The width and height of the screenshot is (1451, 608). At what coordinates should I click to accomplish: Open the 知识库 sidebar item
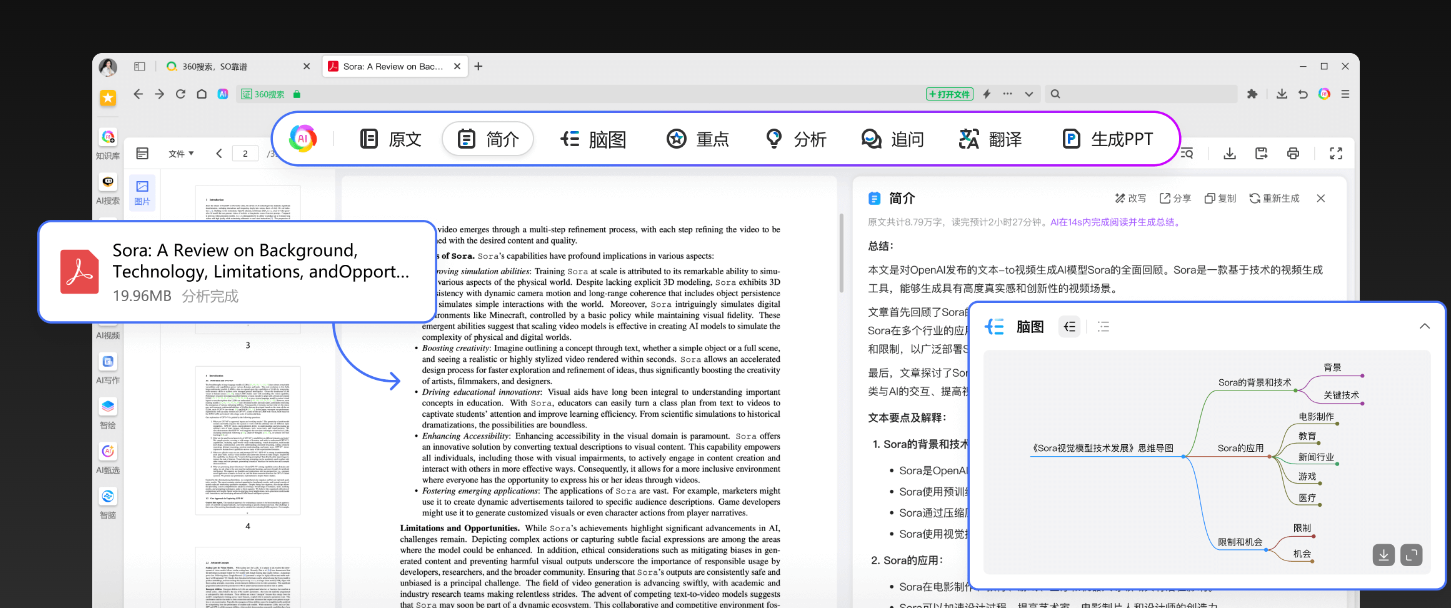[108, 144]
